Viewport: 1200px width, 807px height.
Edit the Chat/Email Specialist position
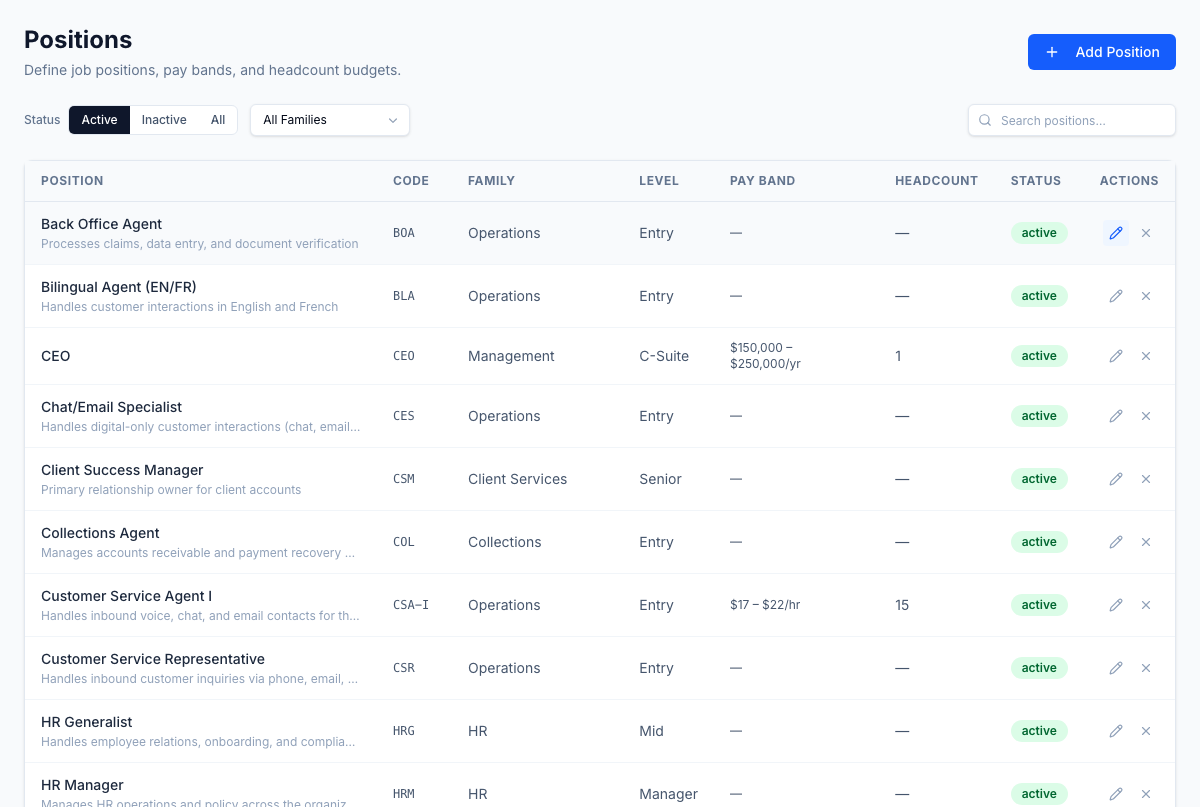tap(1116, 416)
